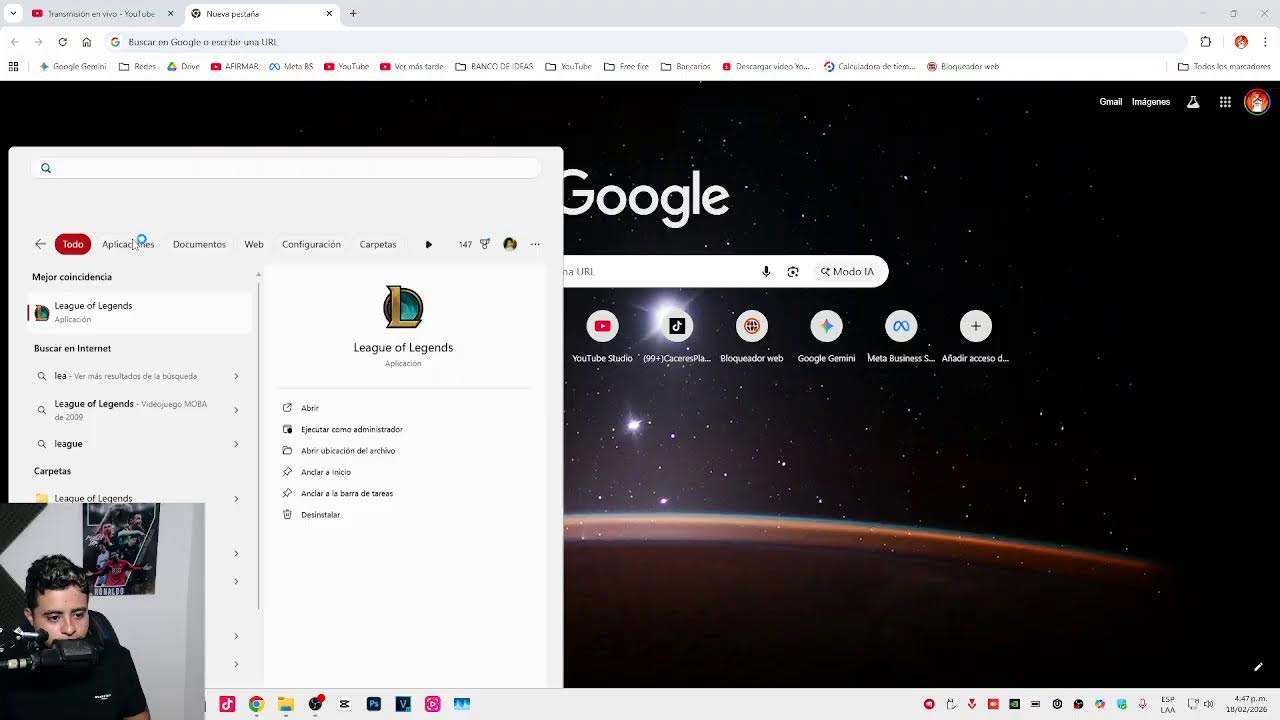The width and height of the screenshot is (1280, 720).
Task: Expand the 'lea' web search suggestion arrow
Action: (236, 376)
